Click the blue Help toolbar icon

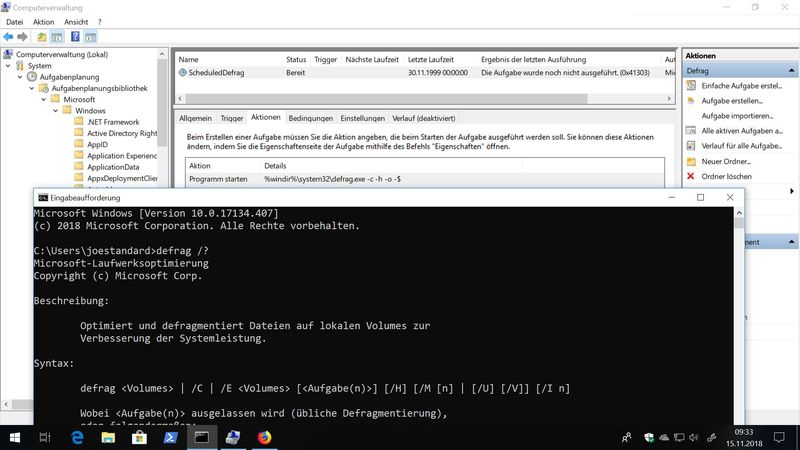[x=75, y=37]
